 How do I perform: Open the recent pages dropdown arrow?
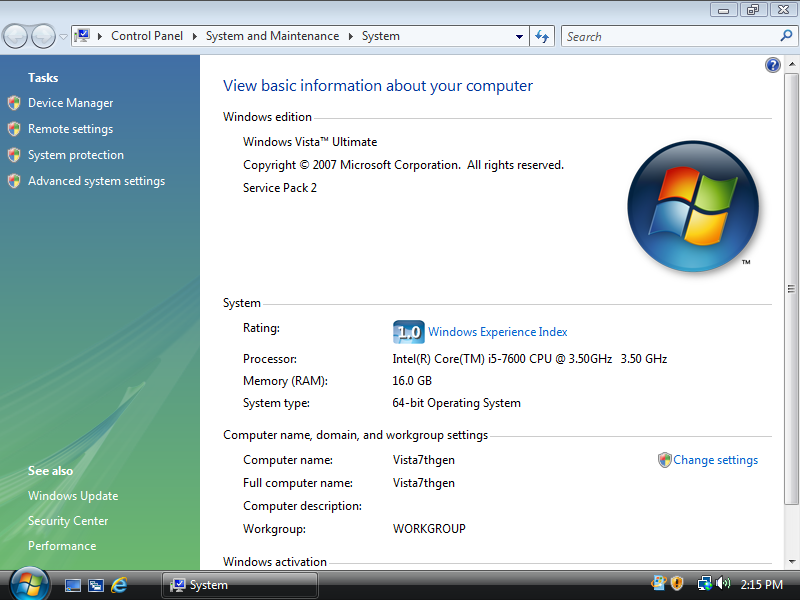click(63, 37)
